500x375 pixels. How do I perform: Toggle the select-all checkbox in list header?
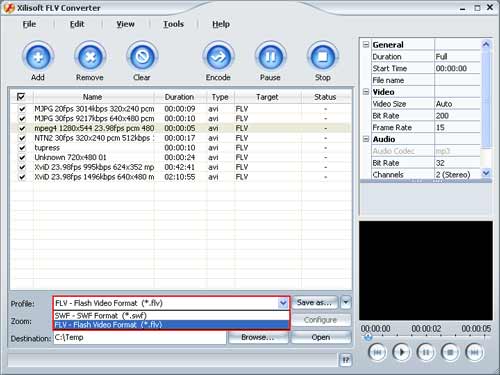tap(21, 97)
